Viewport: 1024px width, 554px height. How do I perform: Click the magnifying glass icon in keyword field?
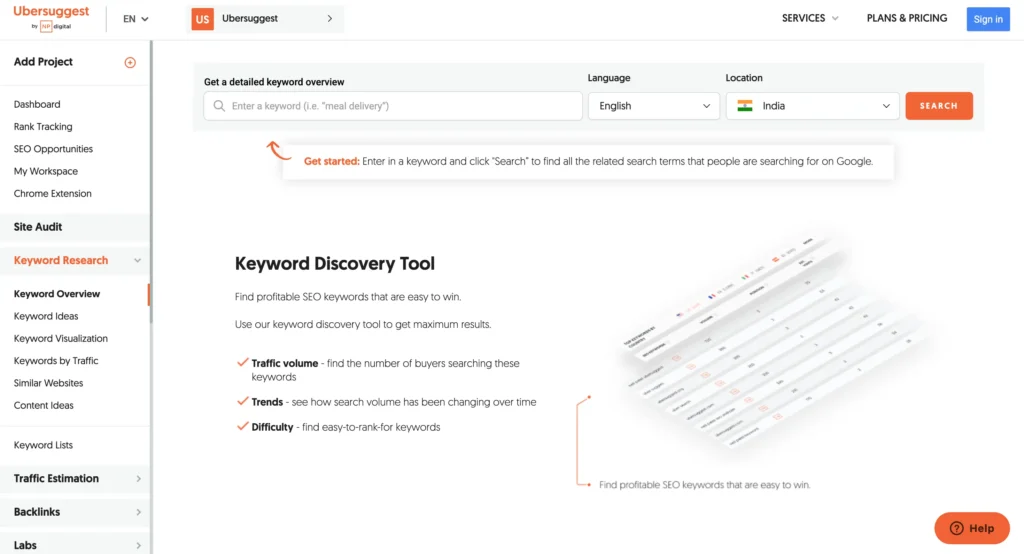219,106
